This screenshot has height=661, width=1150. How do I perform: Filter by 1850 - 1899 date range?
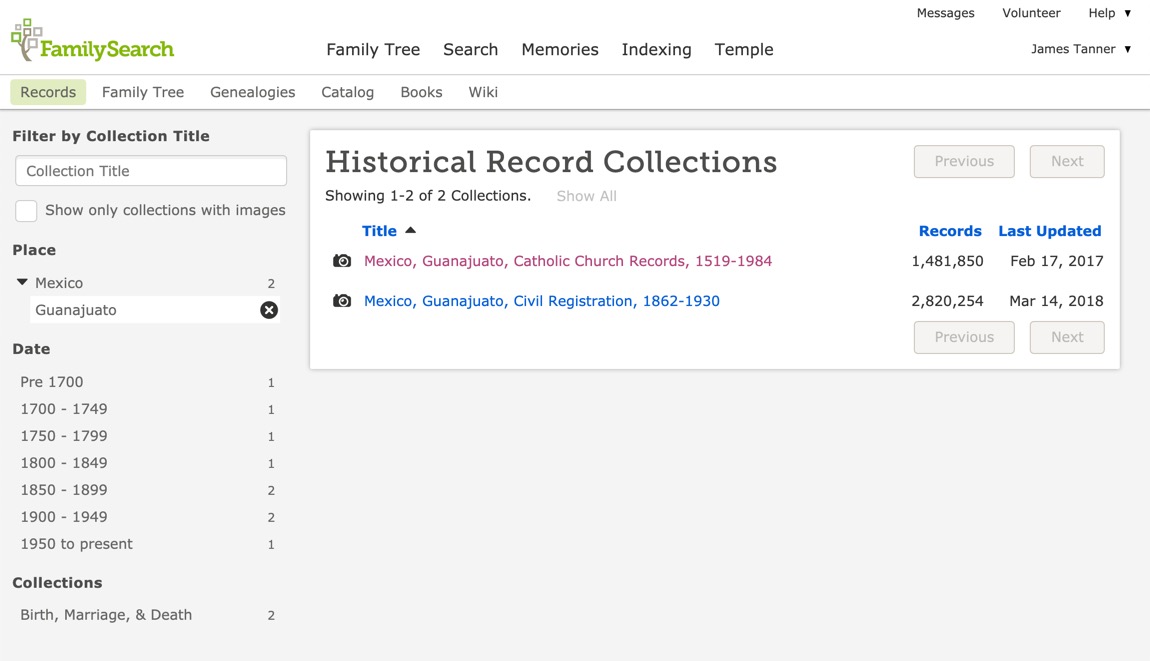click(64, 489)
